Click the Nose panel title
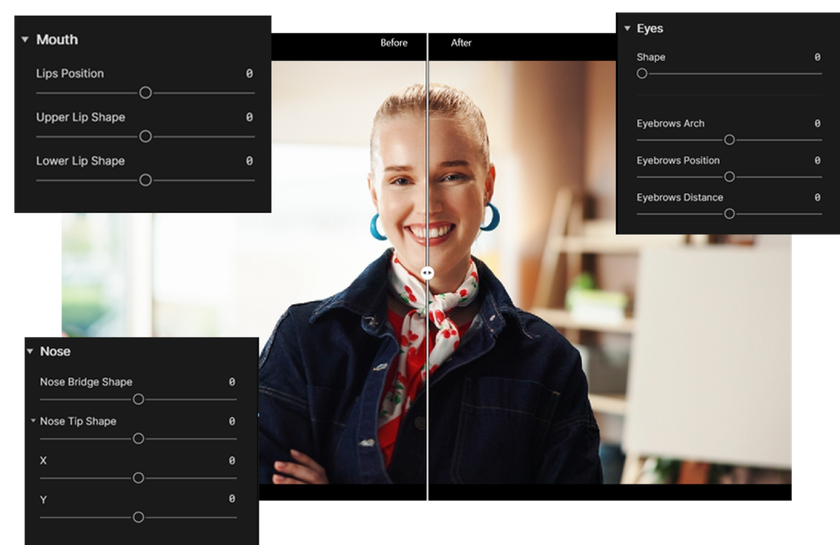 click(55, 352)
